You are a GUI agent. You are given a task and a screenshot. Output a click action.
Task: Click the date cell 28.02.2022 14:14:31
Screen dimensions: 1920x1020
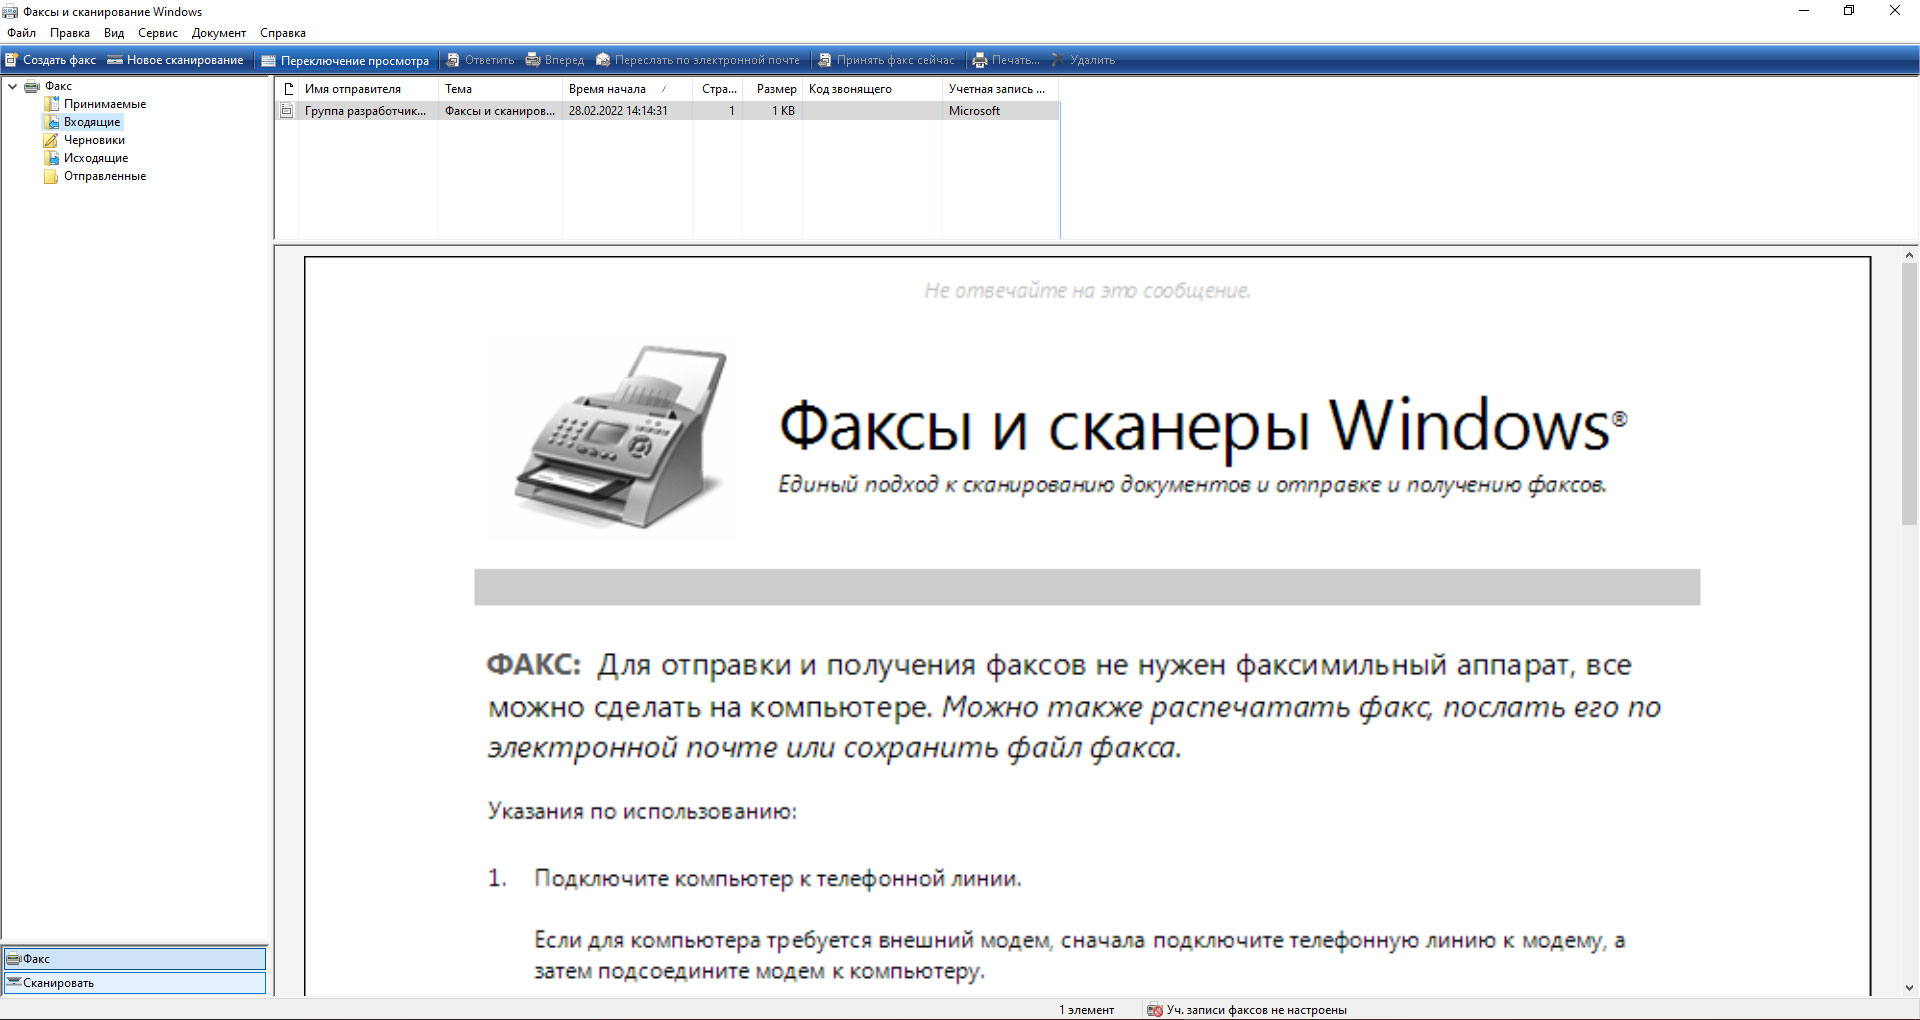click(618, 111)
